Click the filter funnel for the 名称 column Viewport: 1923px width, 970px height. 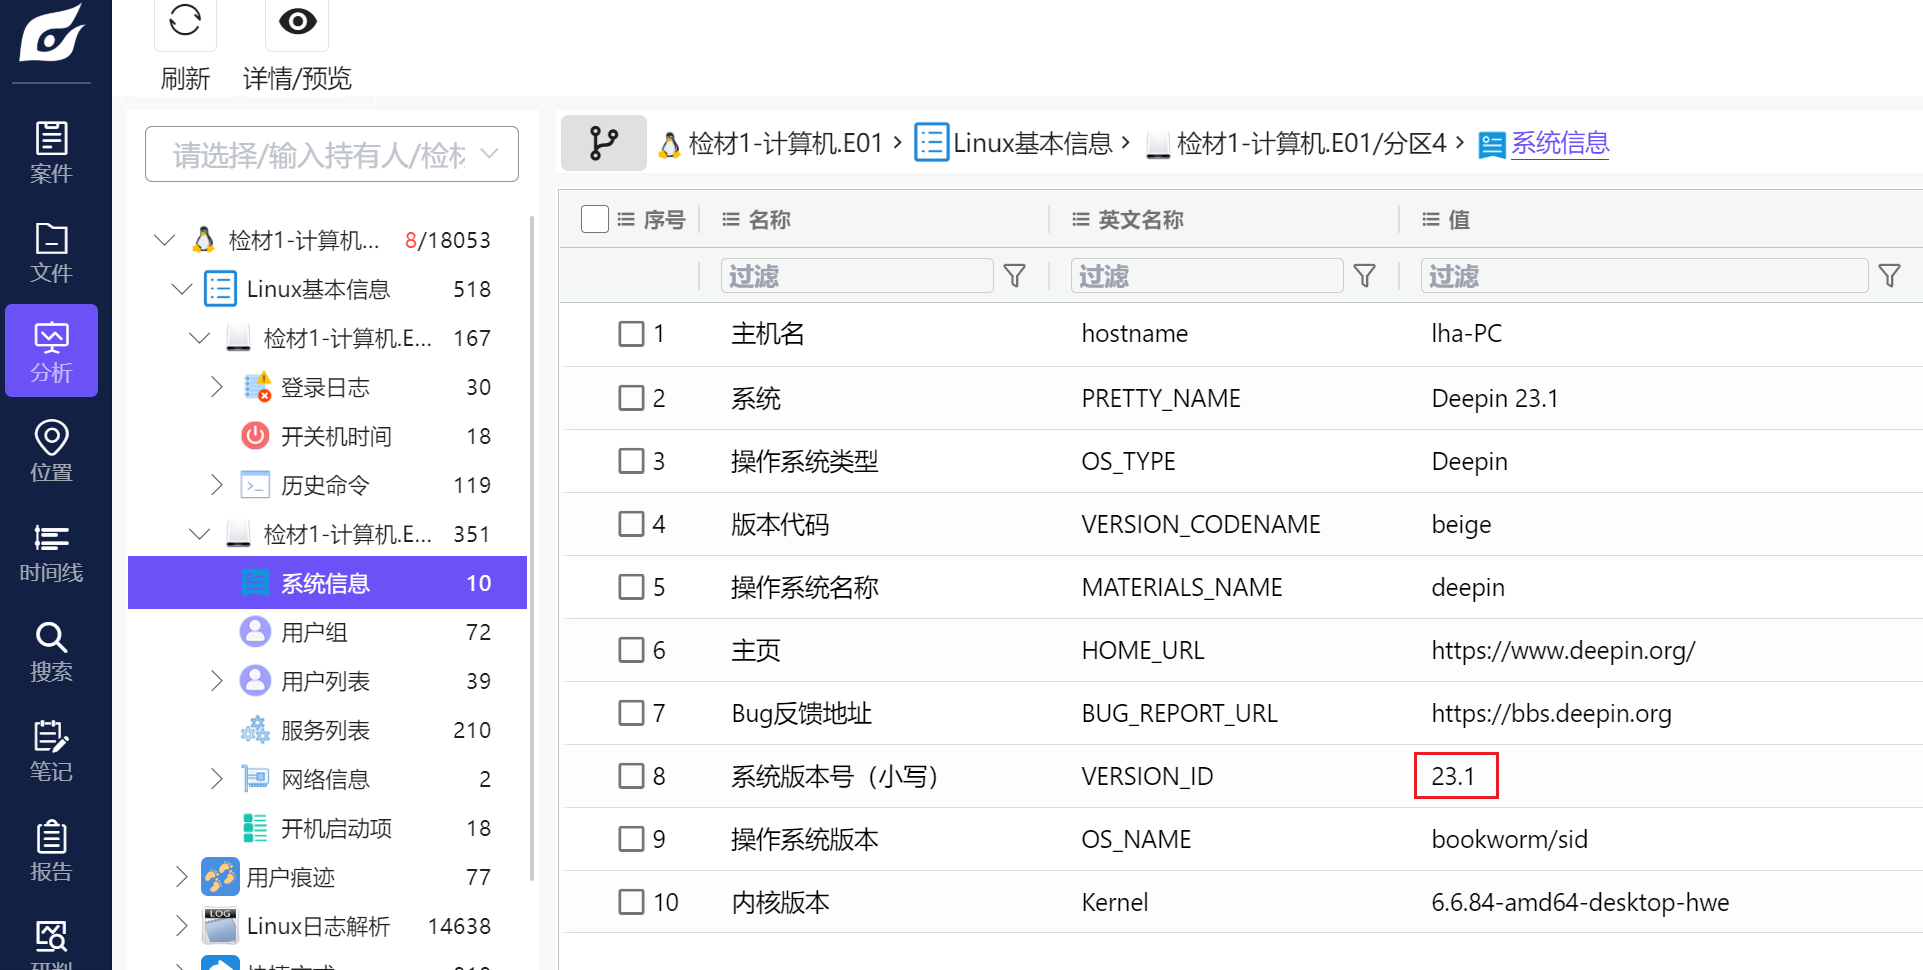[1014, 276]
